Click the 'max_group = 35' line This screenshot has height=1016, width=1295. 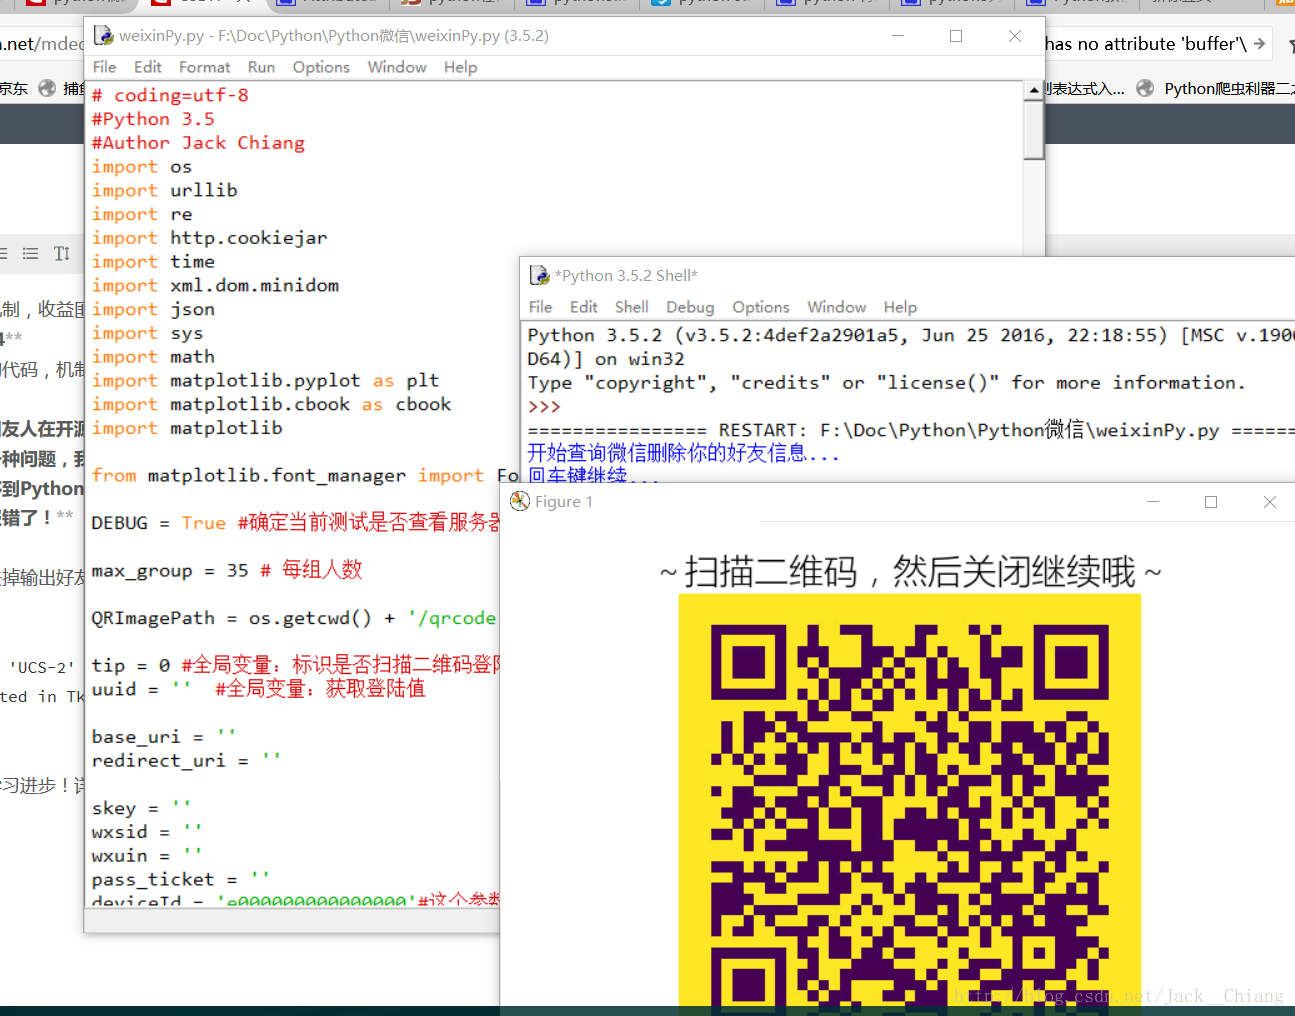(227, 570)
